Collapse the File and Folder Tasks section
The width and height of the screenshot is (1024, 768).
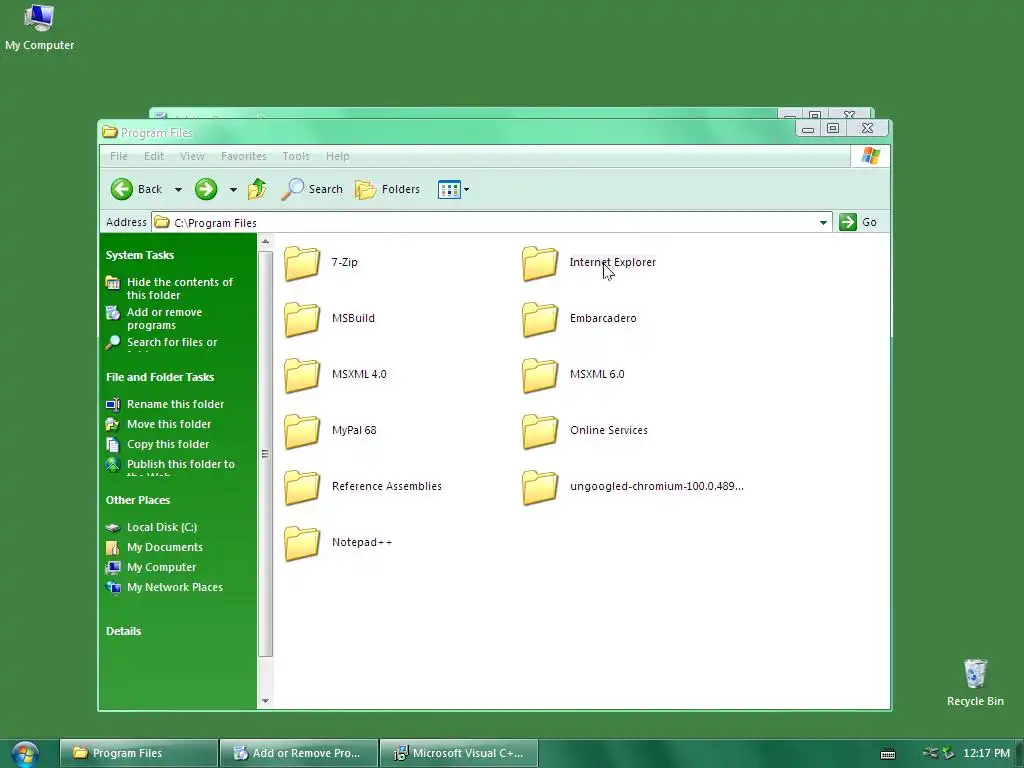tap(160, 377)
